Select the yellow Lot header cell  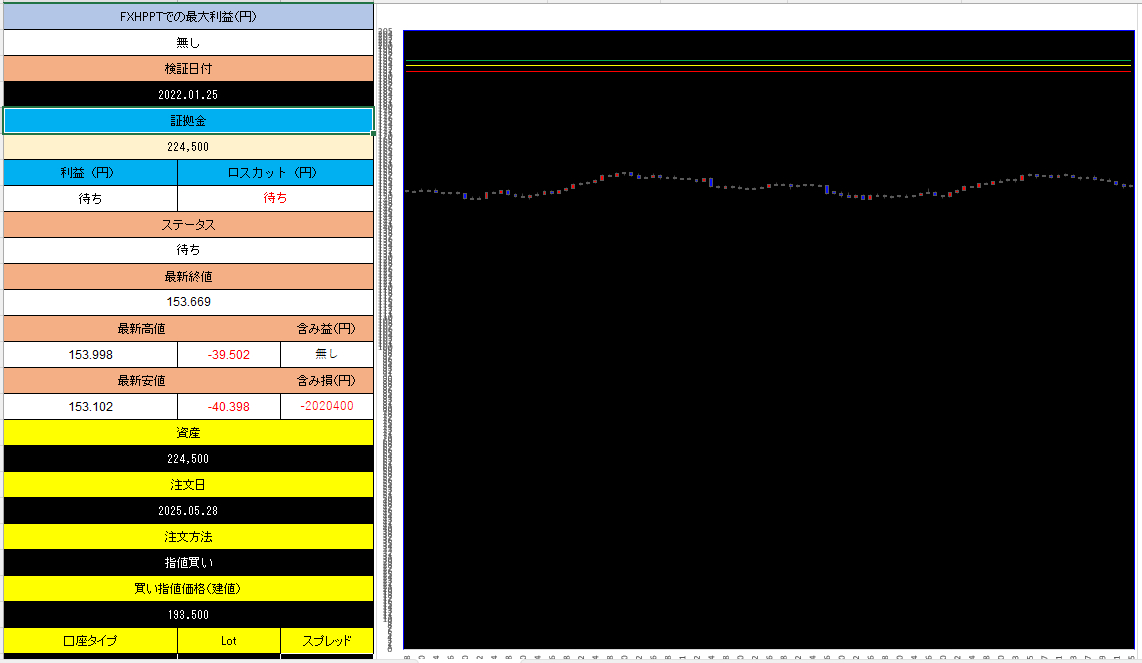[229, 640]
